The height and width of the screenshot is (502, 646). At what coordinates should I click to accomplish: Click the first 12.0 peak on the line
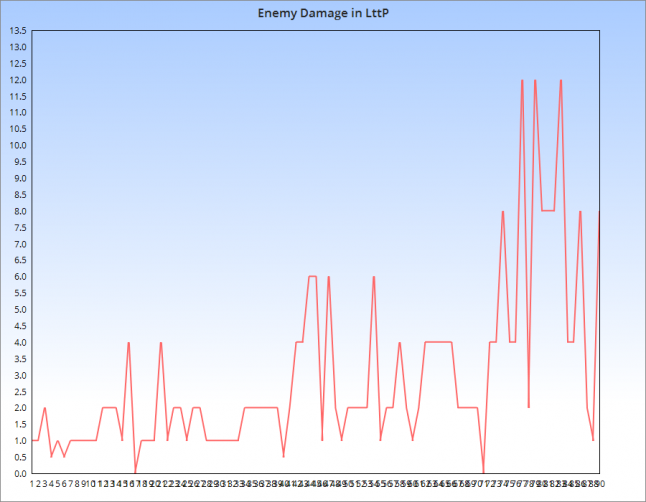point(522,80)
